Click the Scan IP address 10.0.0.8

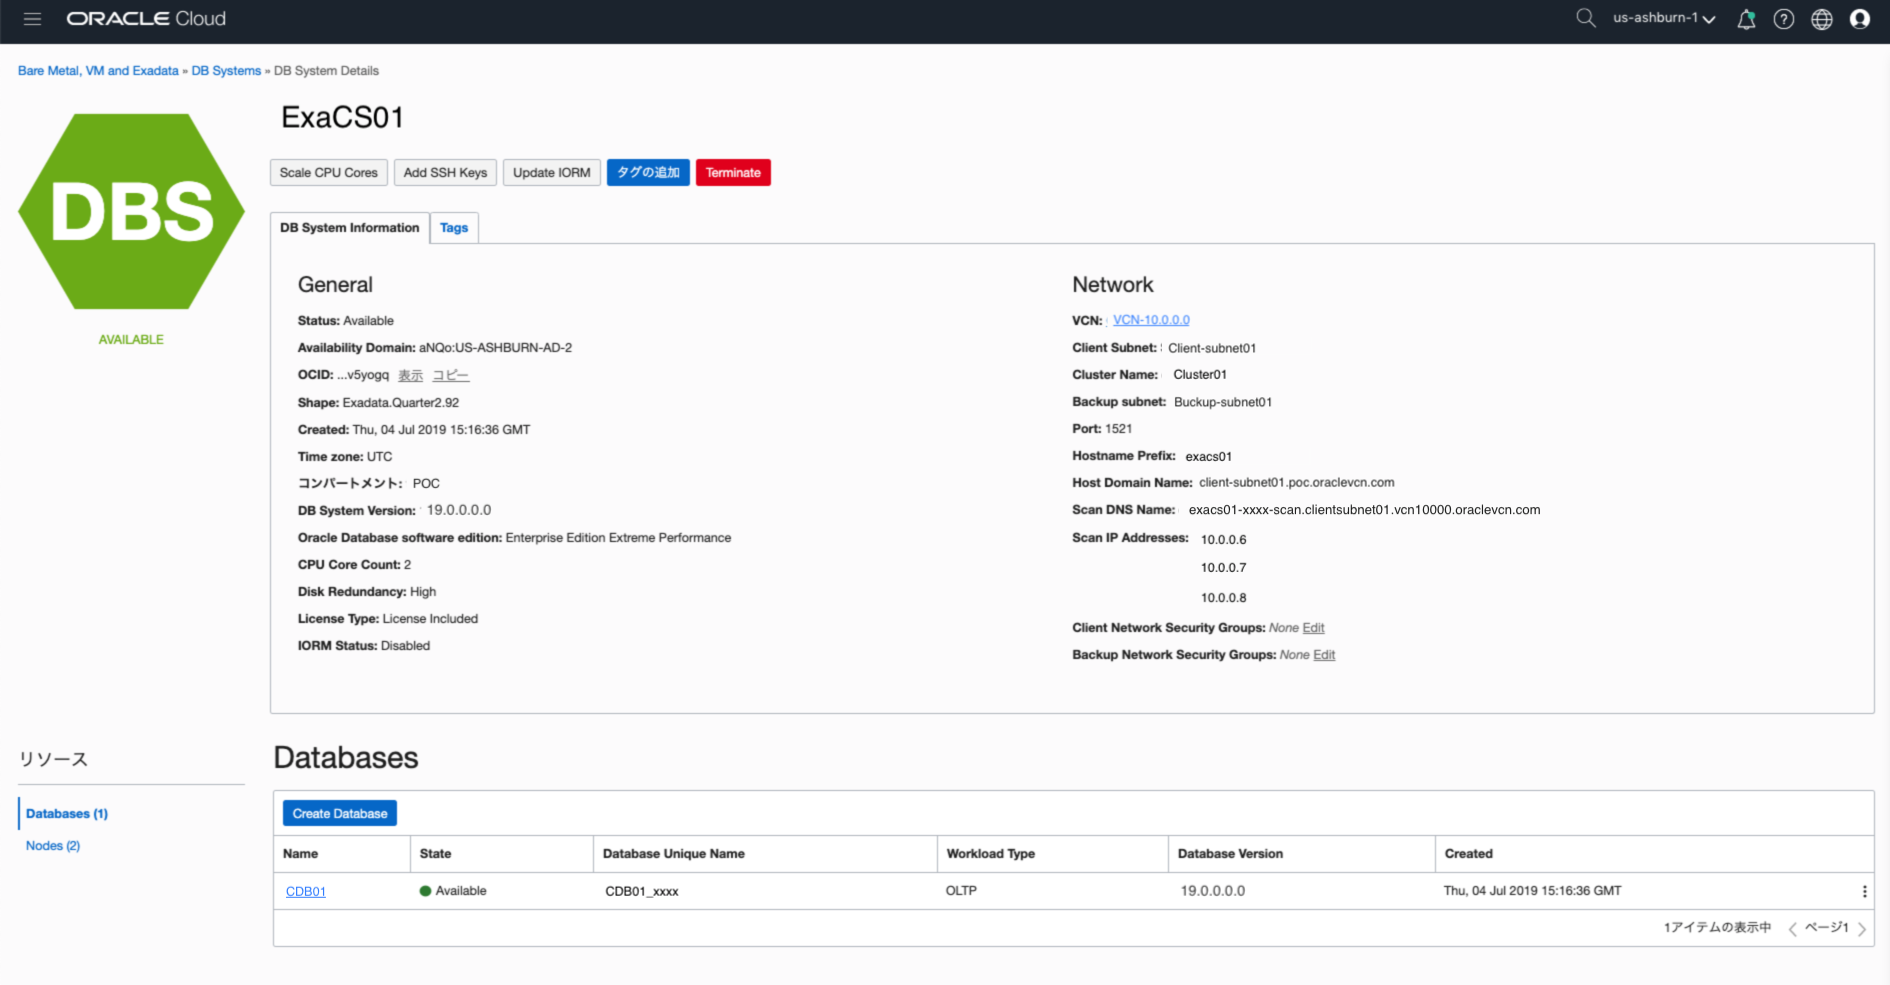tap(1223, 598)
